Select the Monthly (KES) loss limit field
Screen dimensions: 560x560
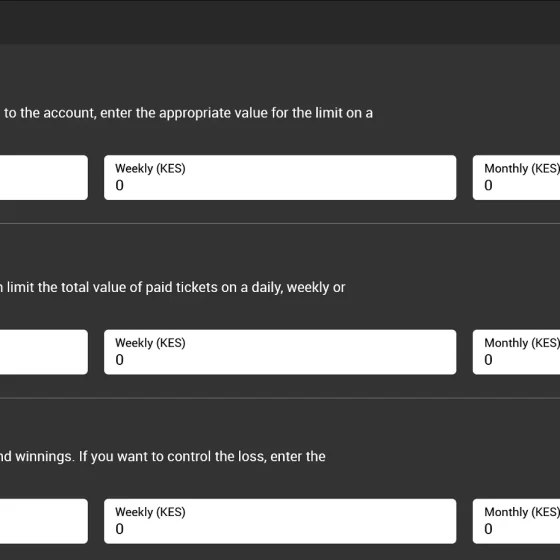click(x=516, y=521)
